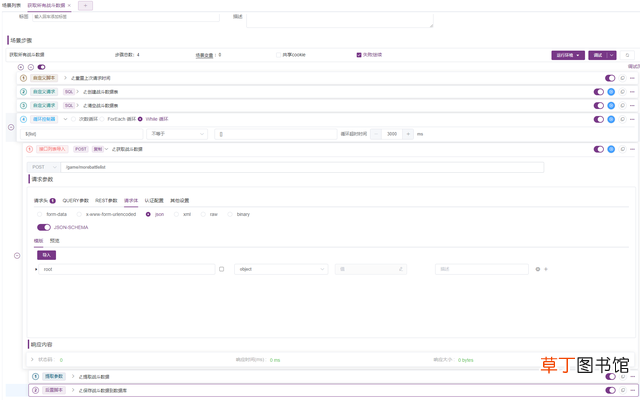Click blue environment icon on POST request row
640x400 pixels.
pyautogui.click(x=611, y=149)
